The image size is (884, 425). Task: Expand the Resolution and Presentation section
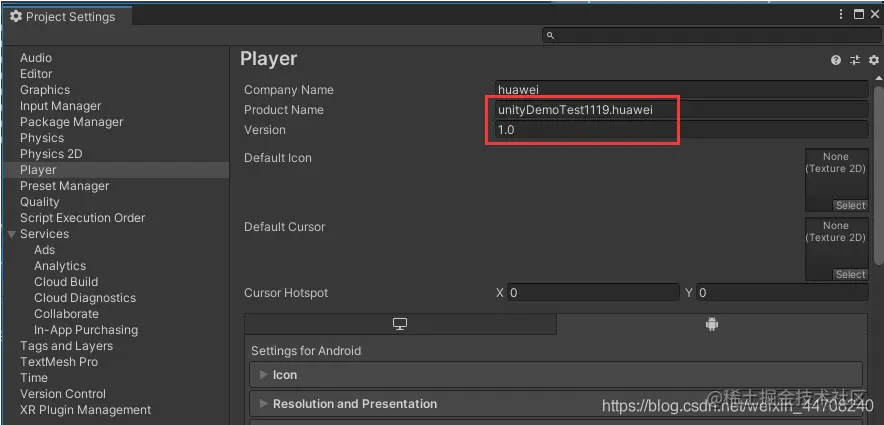(x=555, y=404)
